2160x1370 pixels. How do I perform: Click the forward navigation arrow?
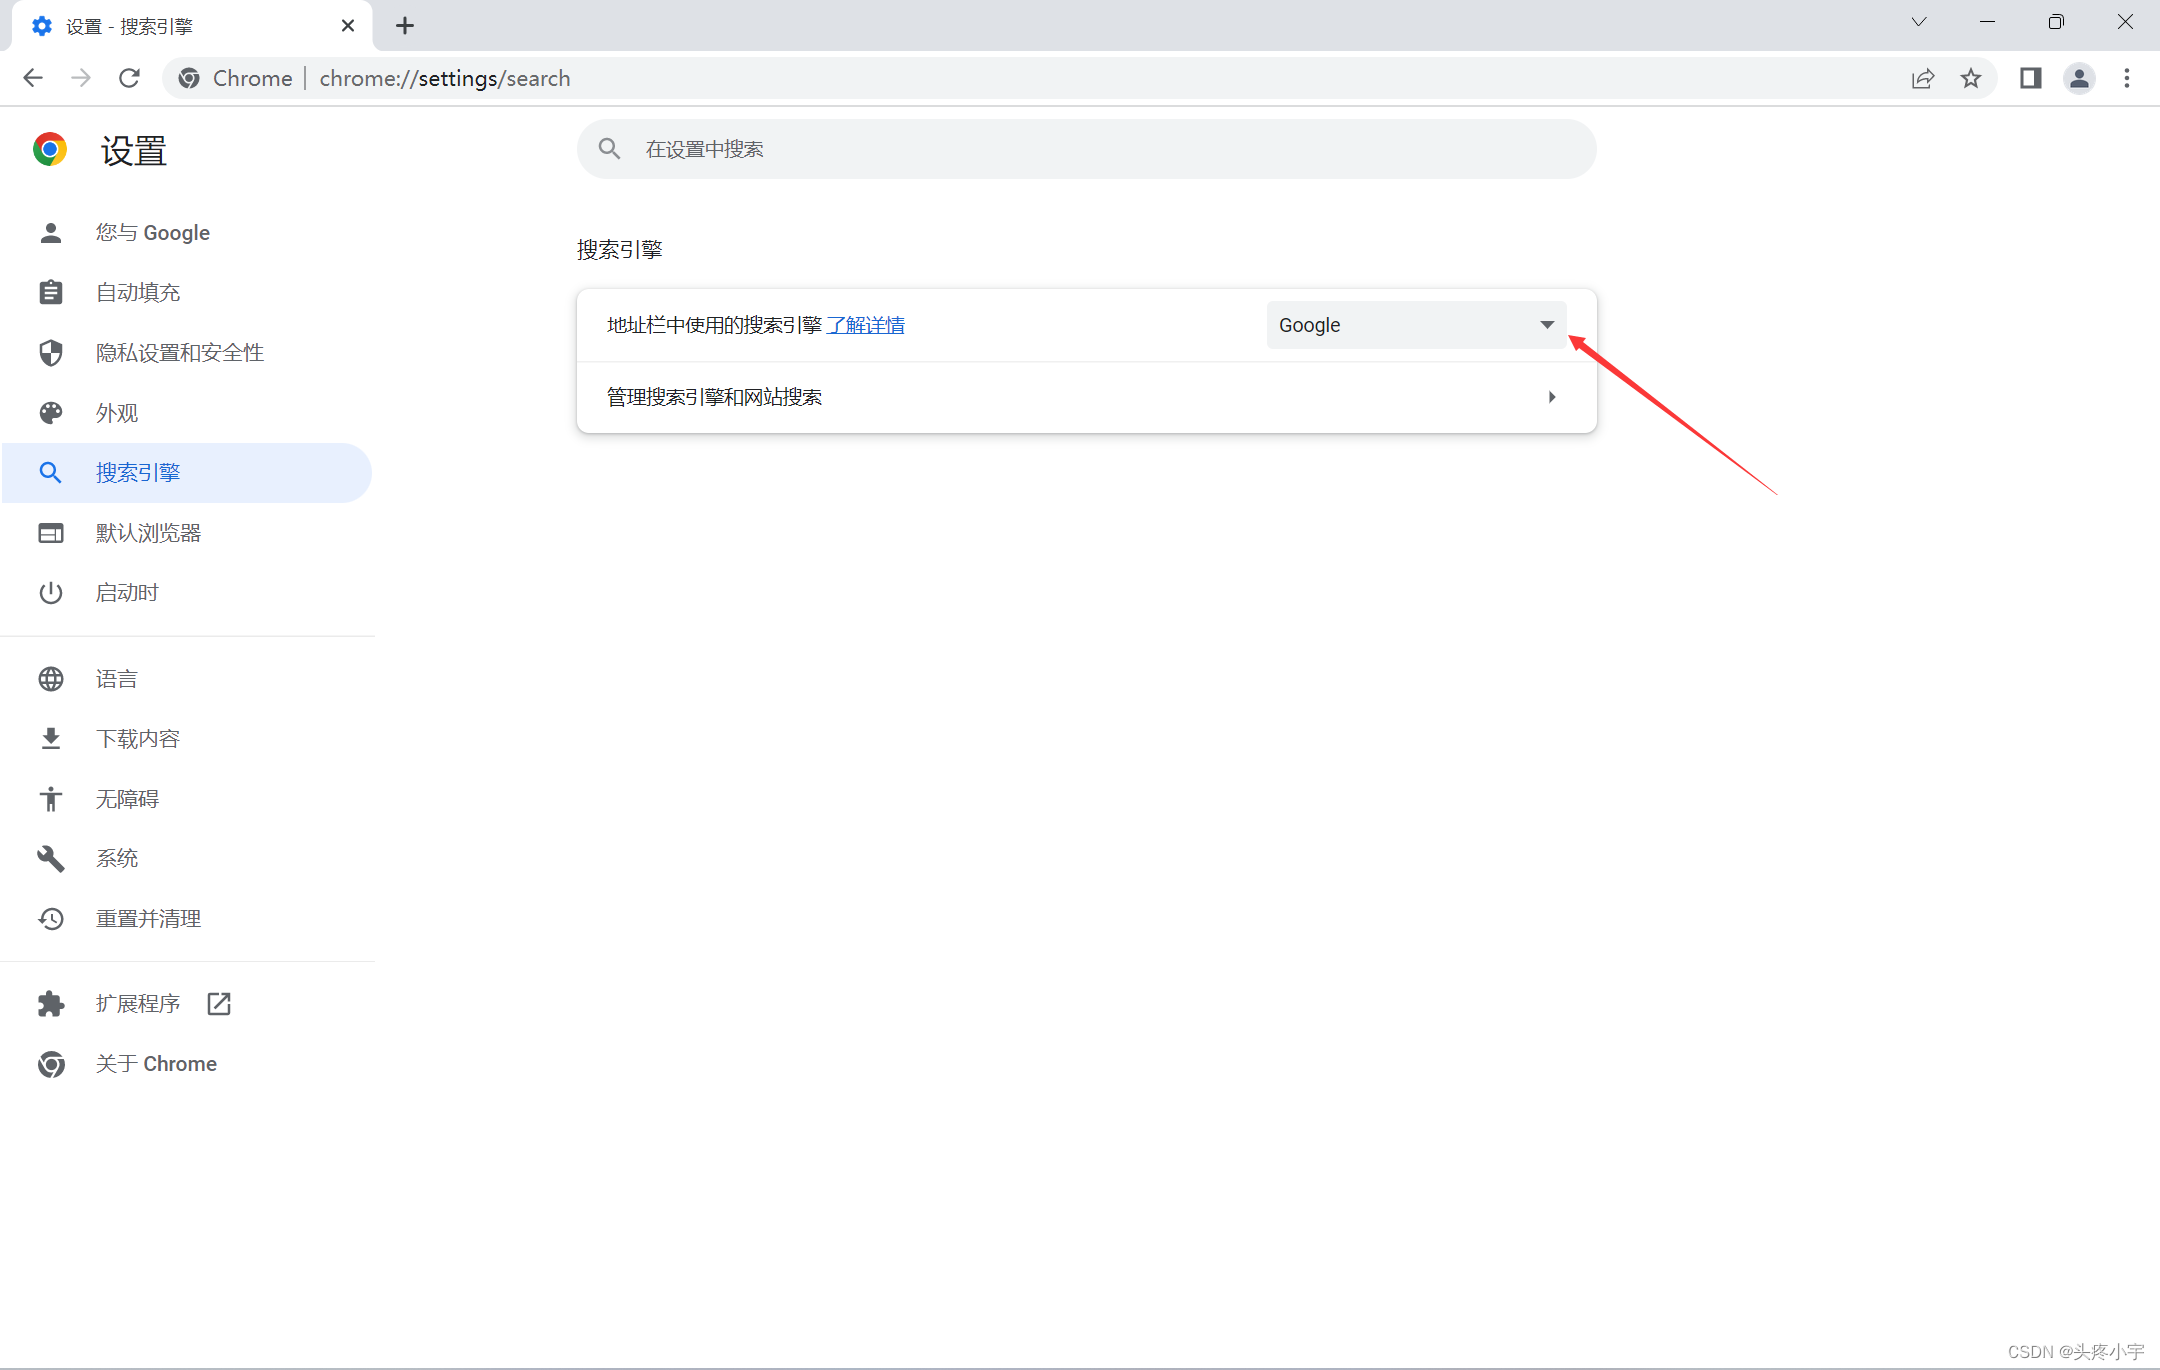[x=81, y=78]
